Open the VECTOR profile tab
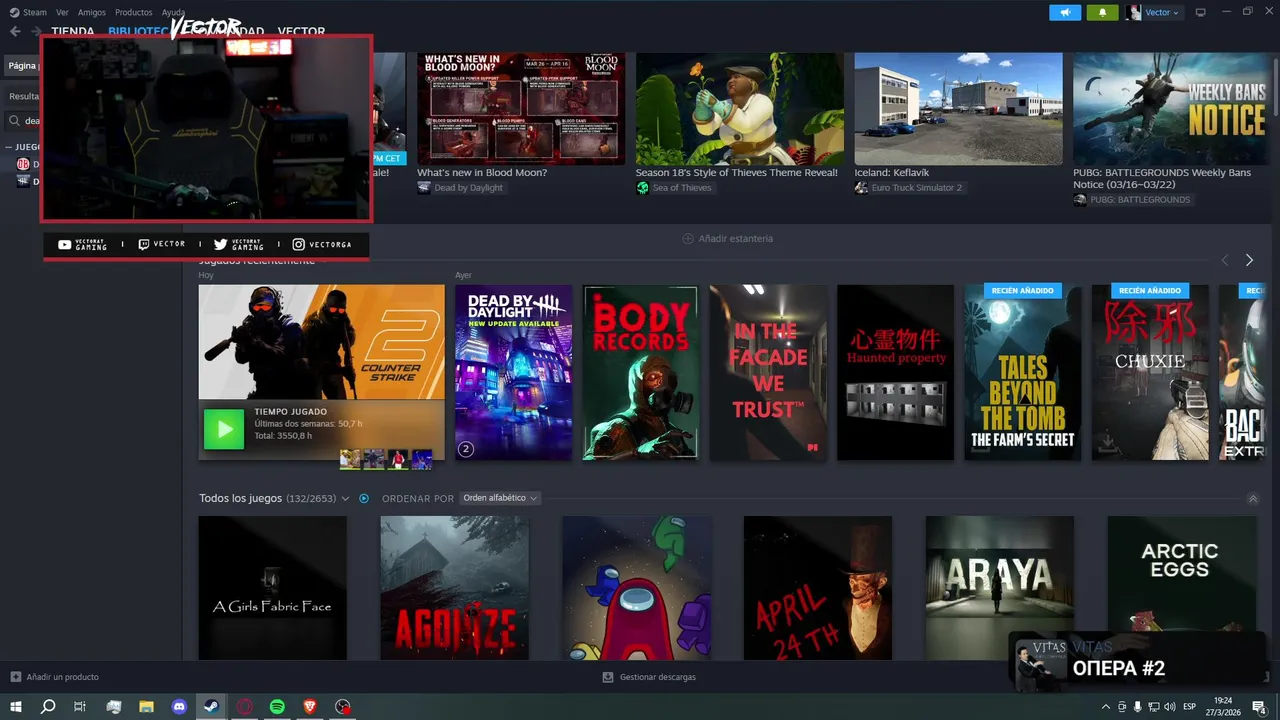 tap(301, 32)
